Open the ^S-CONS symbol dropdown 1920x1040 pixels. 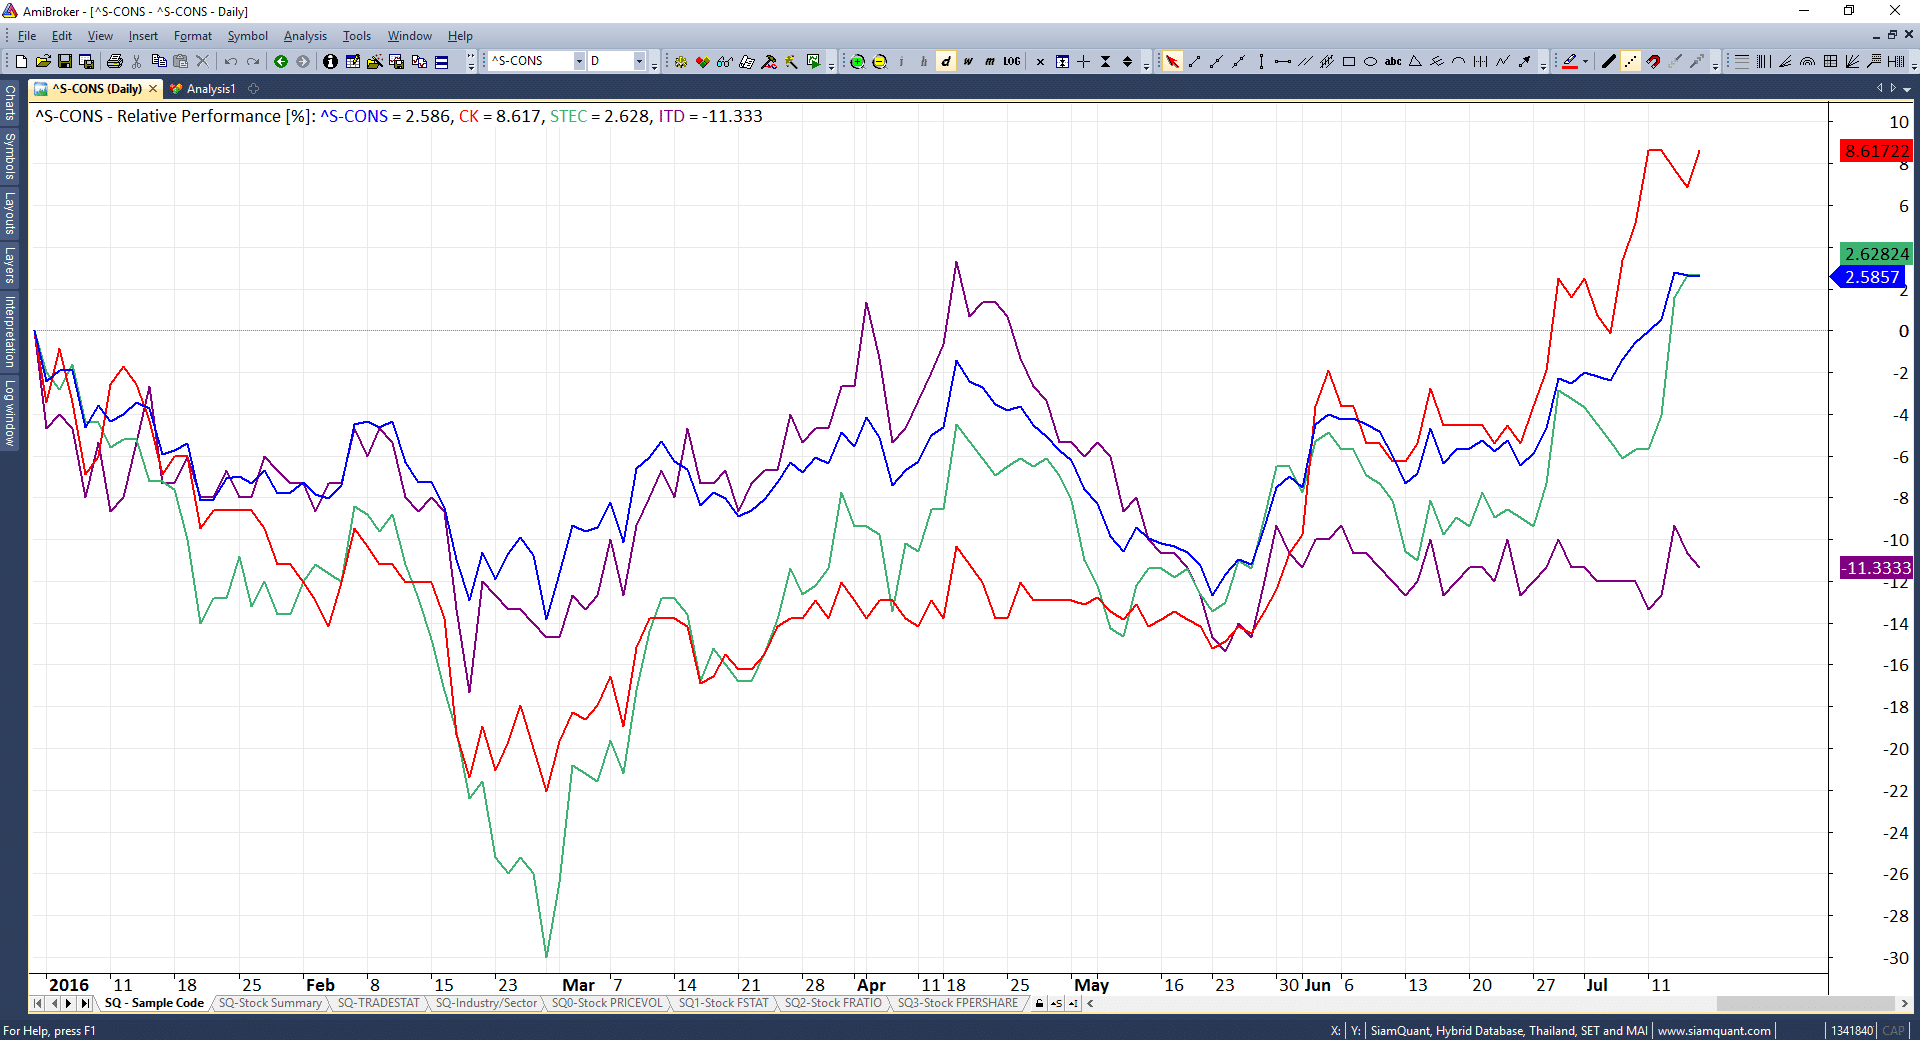point(579,62)
